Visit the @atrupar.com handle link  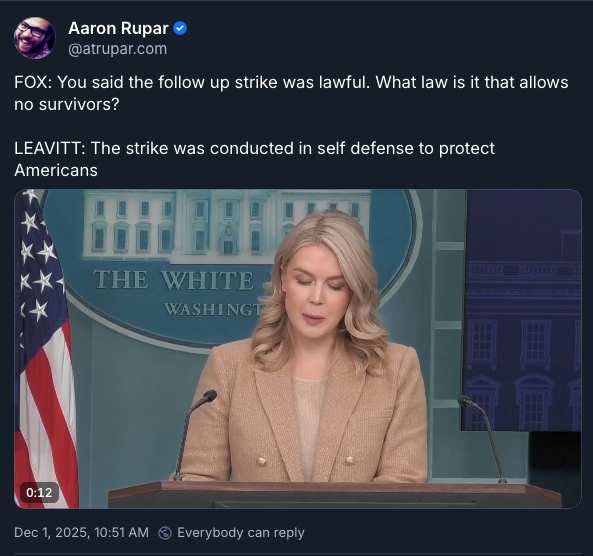[x=117, y=49]
